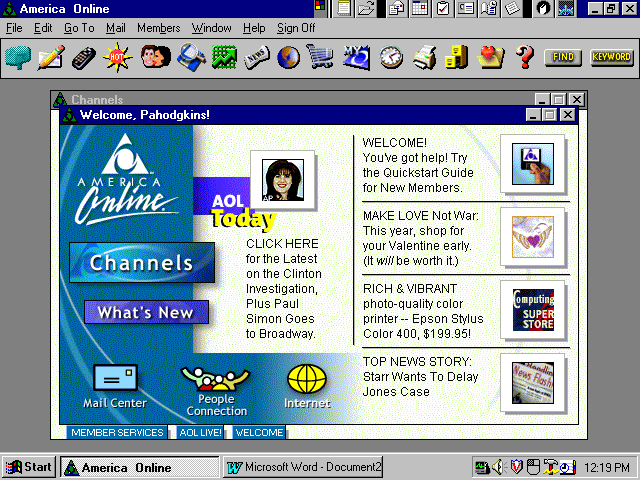The height and width of the screenshot is (480, 640).
Task: Click the News Flash newspaper thumbnail
Action: pyautogui.click(x=533, y=383)
